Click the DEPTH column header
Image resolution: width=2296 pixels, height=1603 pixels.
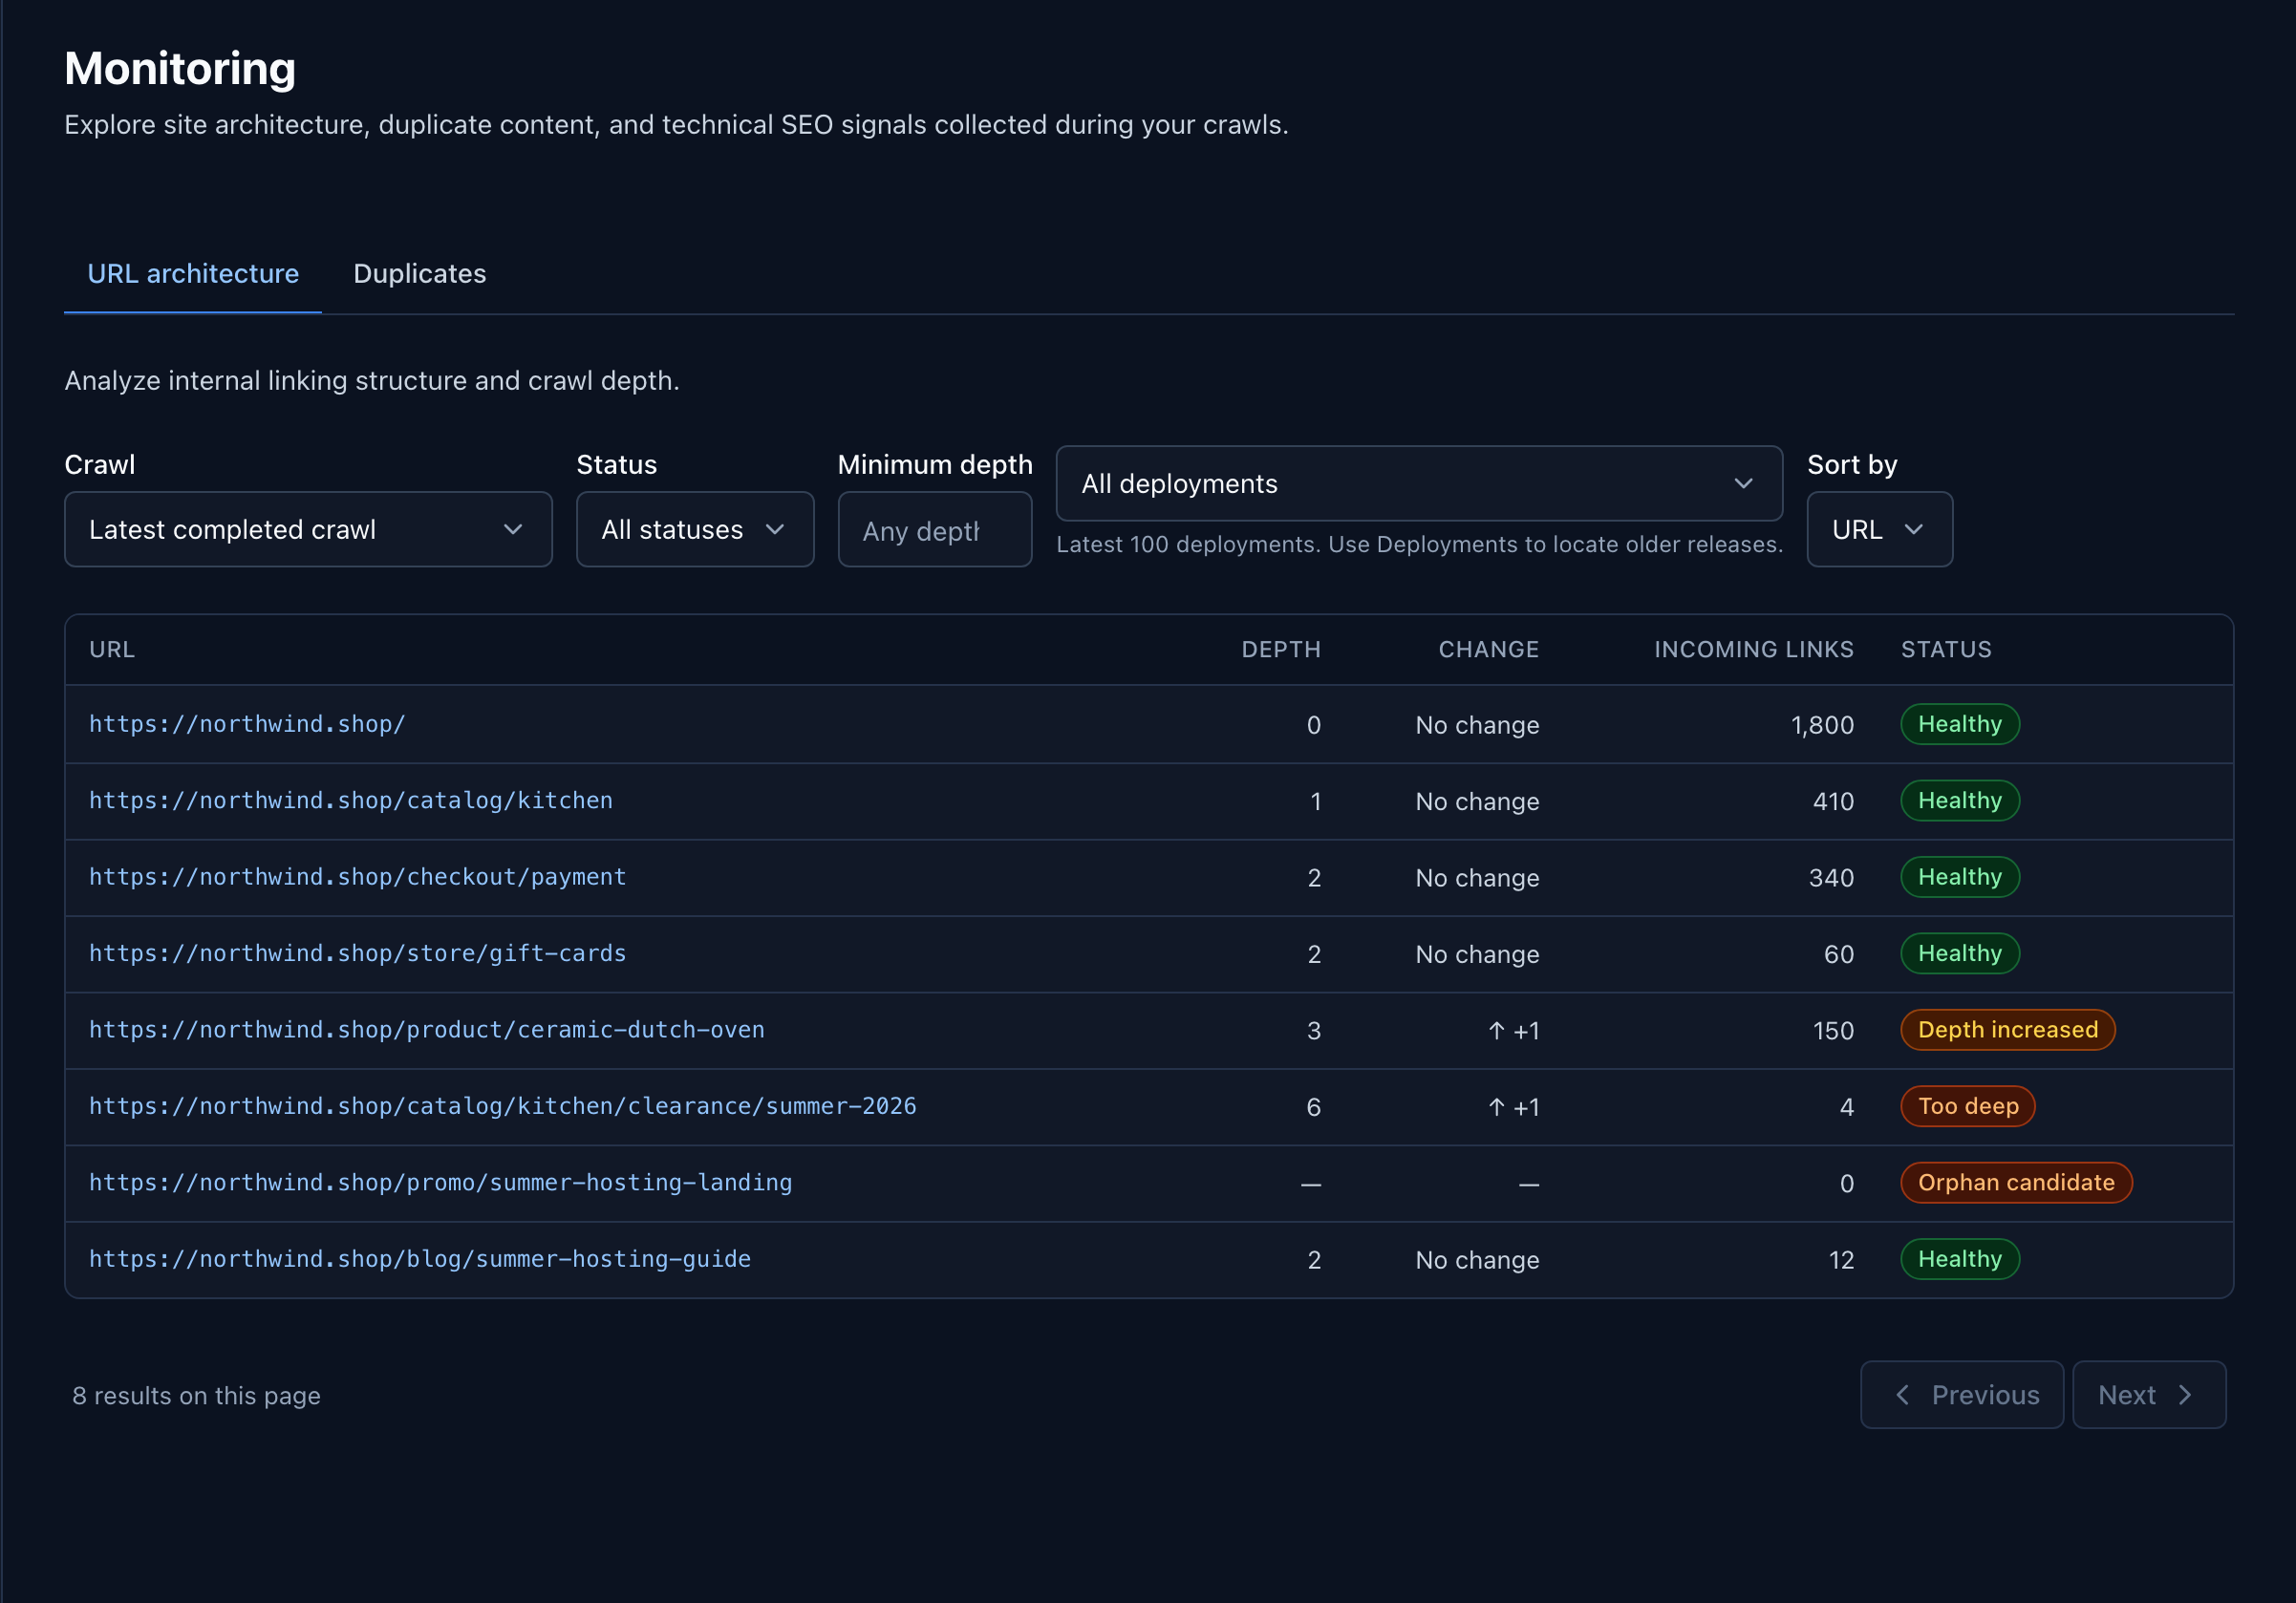[x=1281, y=649]
